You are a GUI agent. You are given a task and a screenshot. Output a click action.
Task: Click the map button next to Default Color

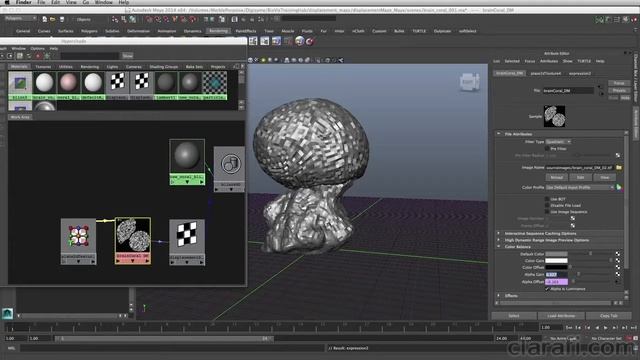pos(618,254)
